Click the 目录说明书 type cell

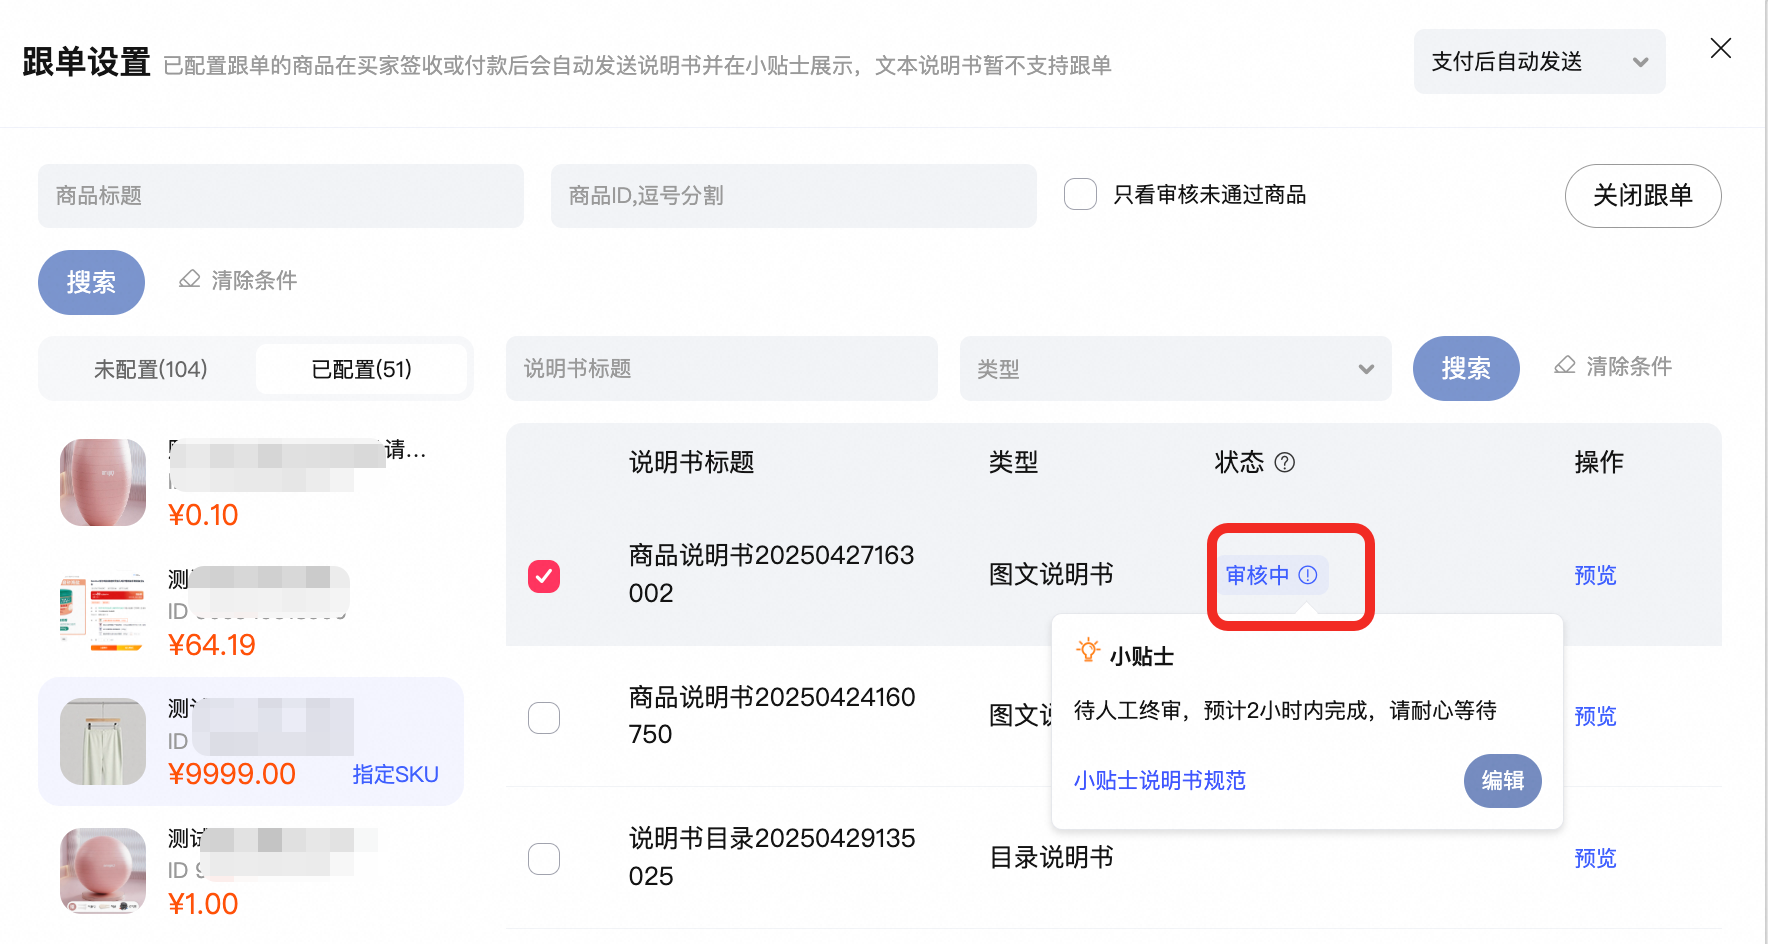click(x=1051, y=857)
